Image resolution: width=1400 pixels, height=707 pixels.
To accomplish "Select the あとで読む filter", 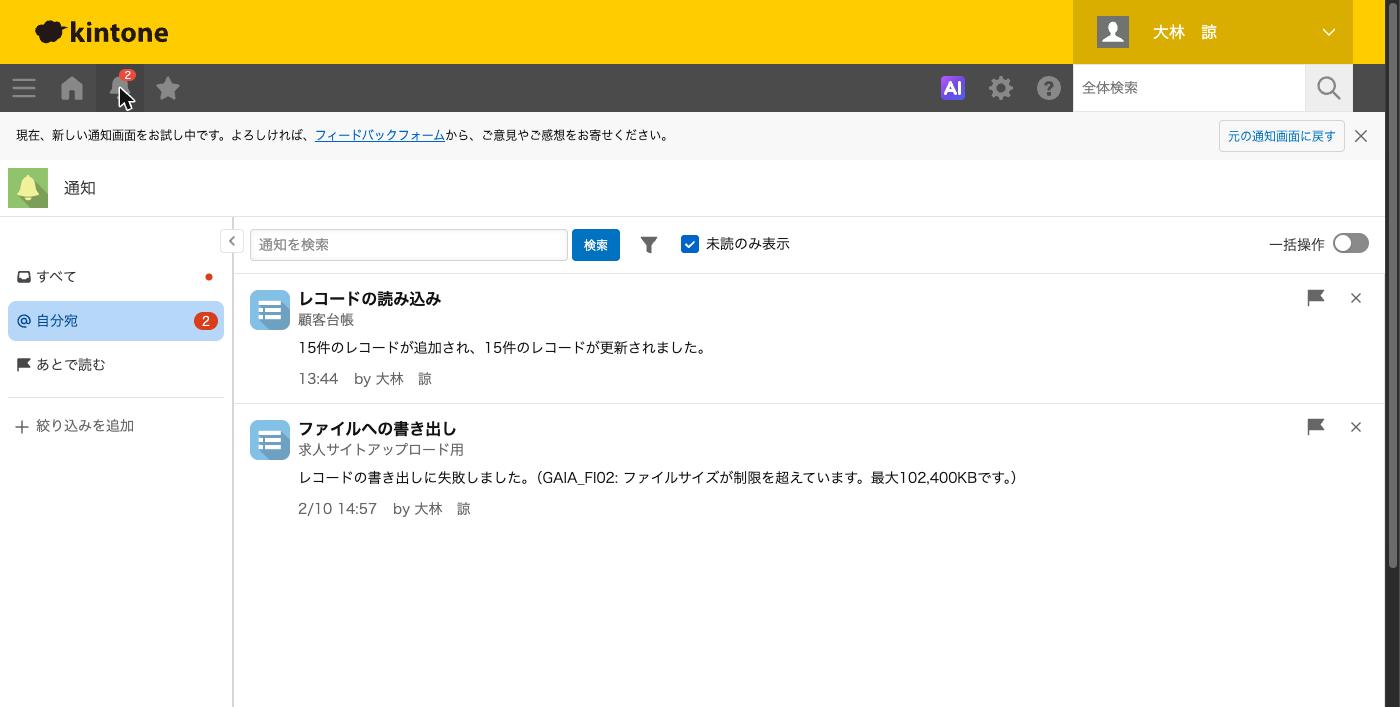I will 116,365.
